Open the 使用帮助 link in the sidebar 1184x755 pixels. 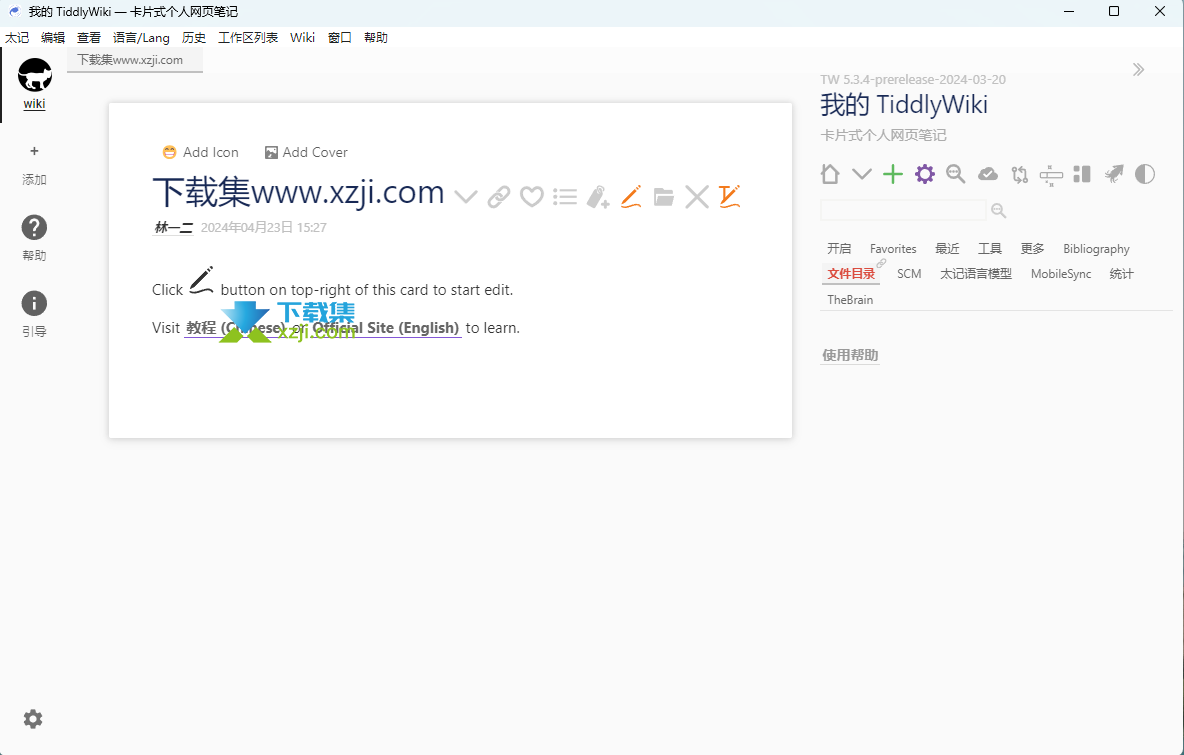pyautogui.click(x=850, y=355)
